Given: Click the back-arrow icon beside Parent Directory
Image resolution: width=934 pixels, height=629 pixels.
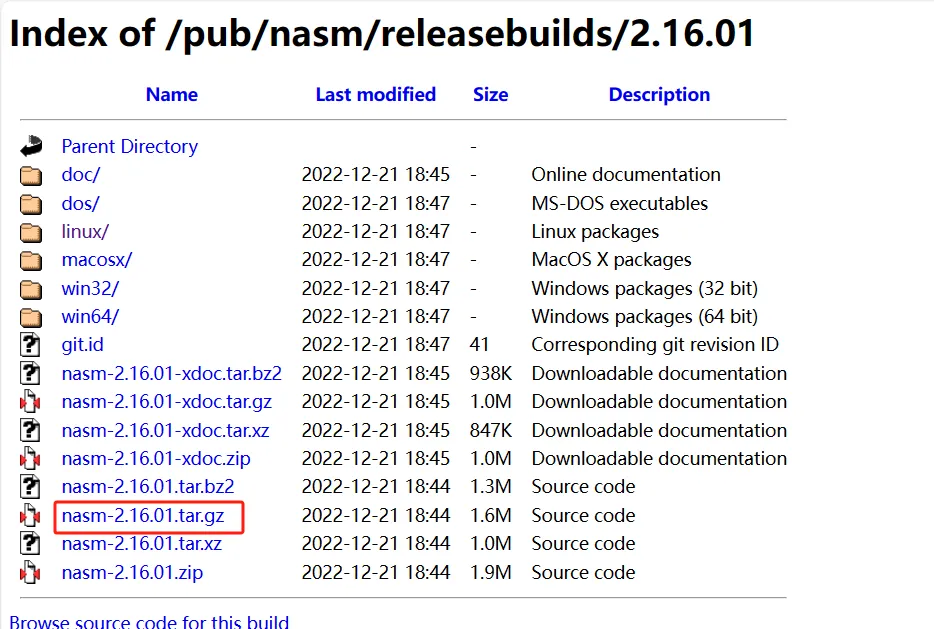Looking at the screenshot, I should [x=31, y=146].
